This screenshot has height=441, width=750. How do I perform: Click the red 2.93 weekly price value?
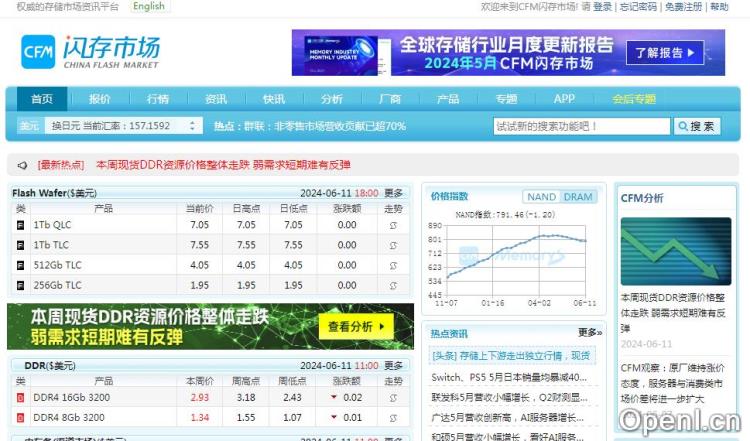pos(199,398)
